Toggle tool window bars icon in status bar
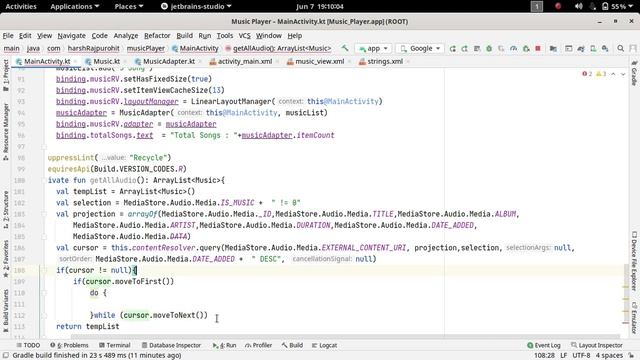Image resolution: width=640 pixels, height=360 pixels. pyautogui.click(x=6, y=356)
